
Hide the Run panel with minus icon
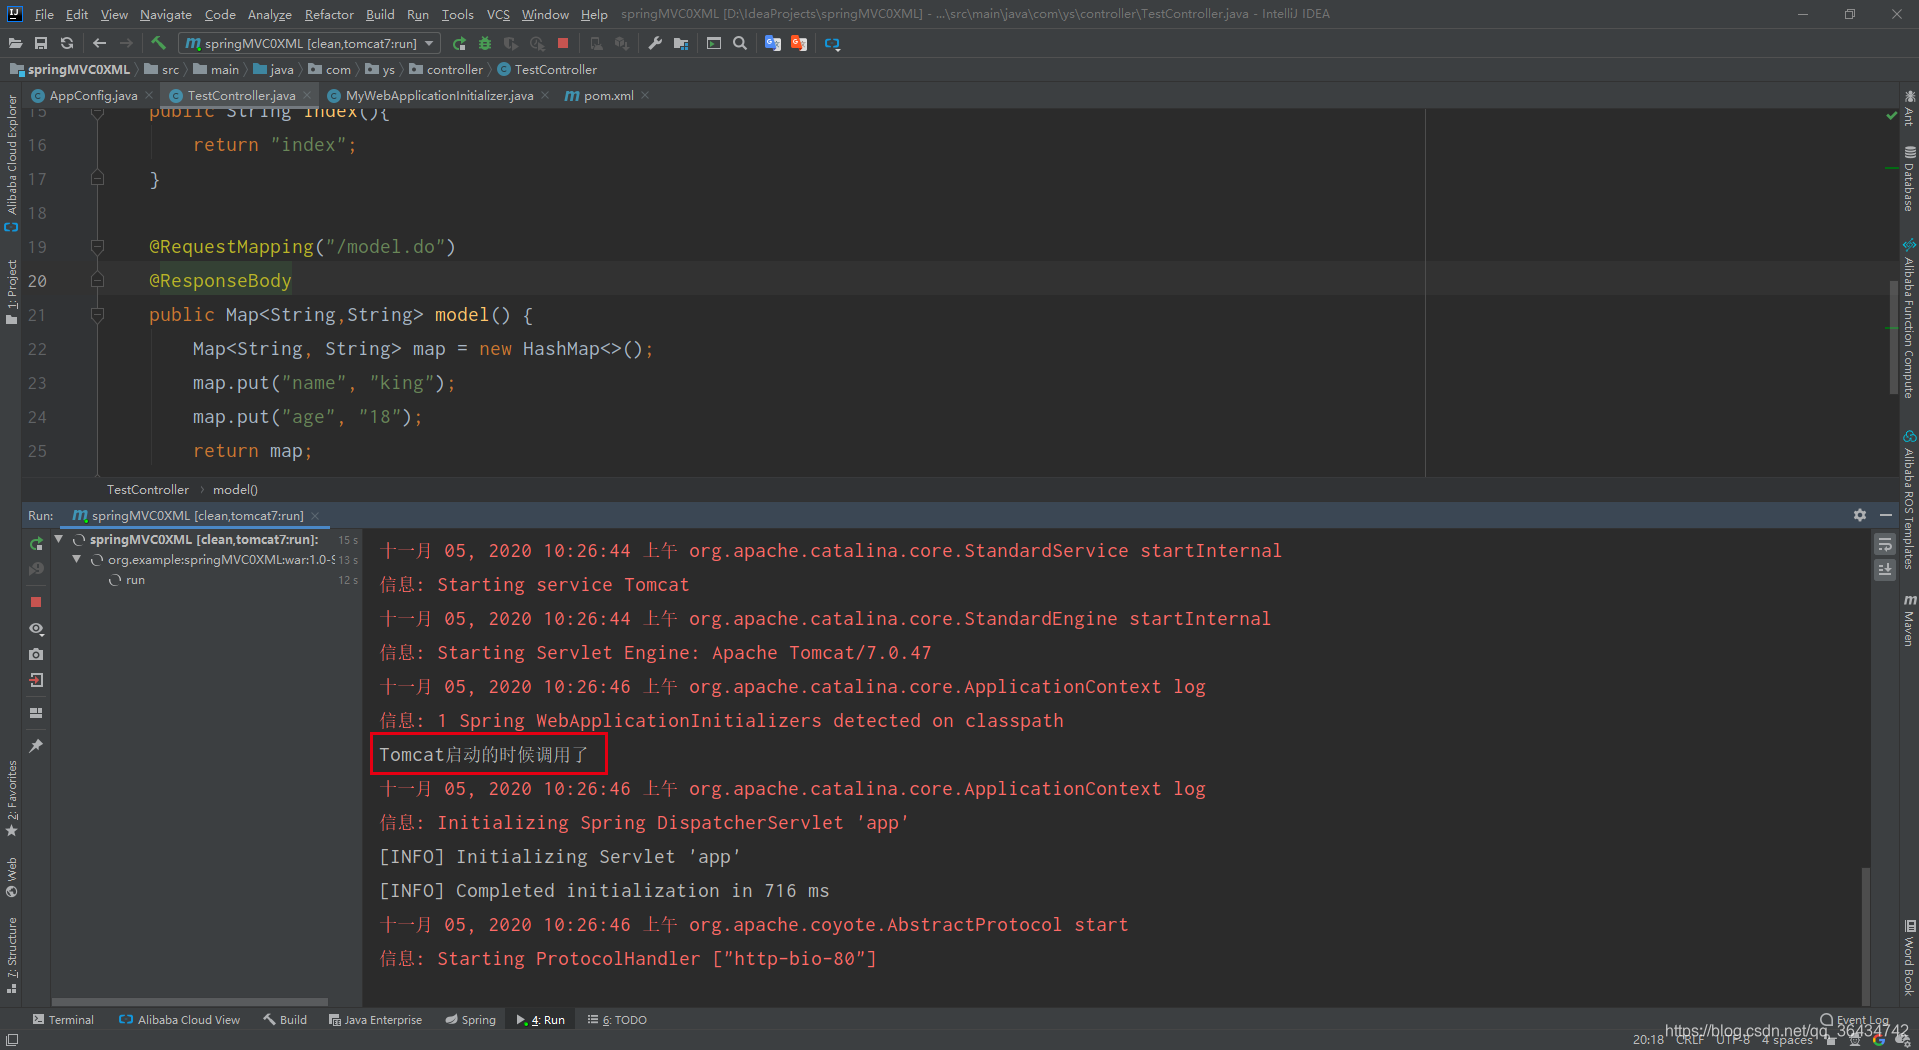(1886, 515)
